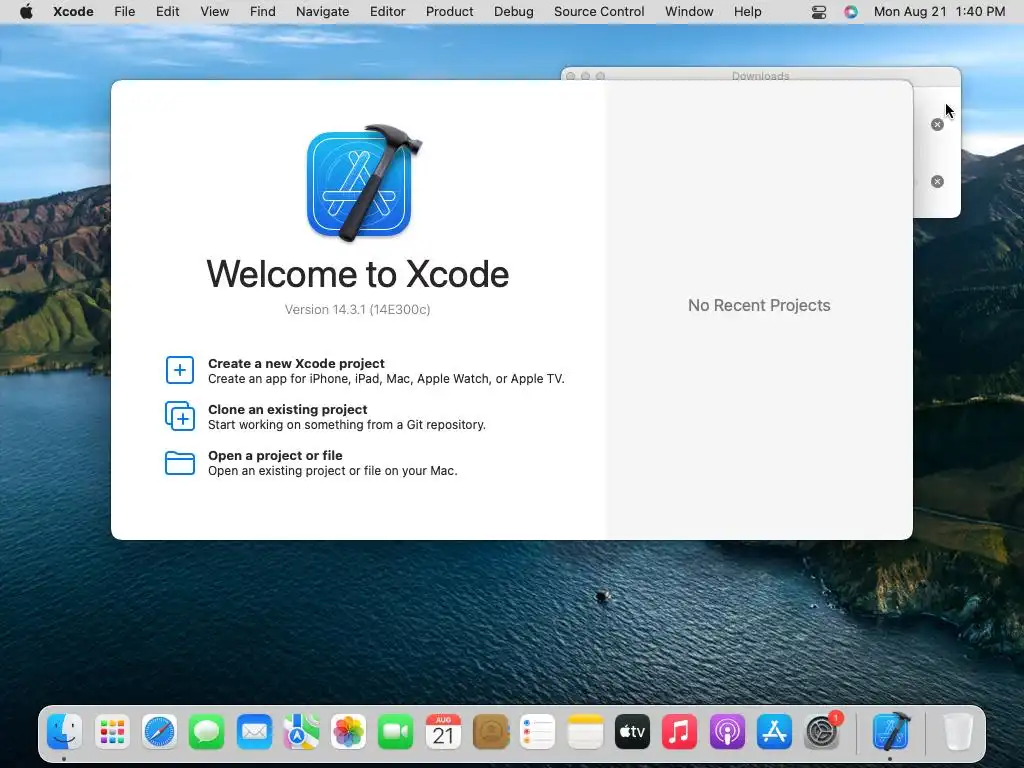Open Control Center in the menu bar
This screenshot has width=1024, height=768.
(x=819, y=12)
